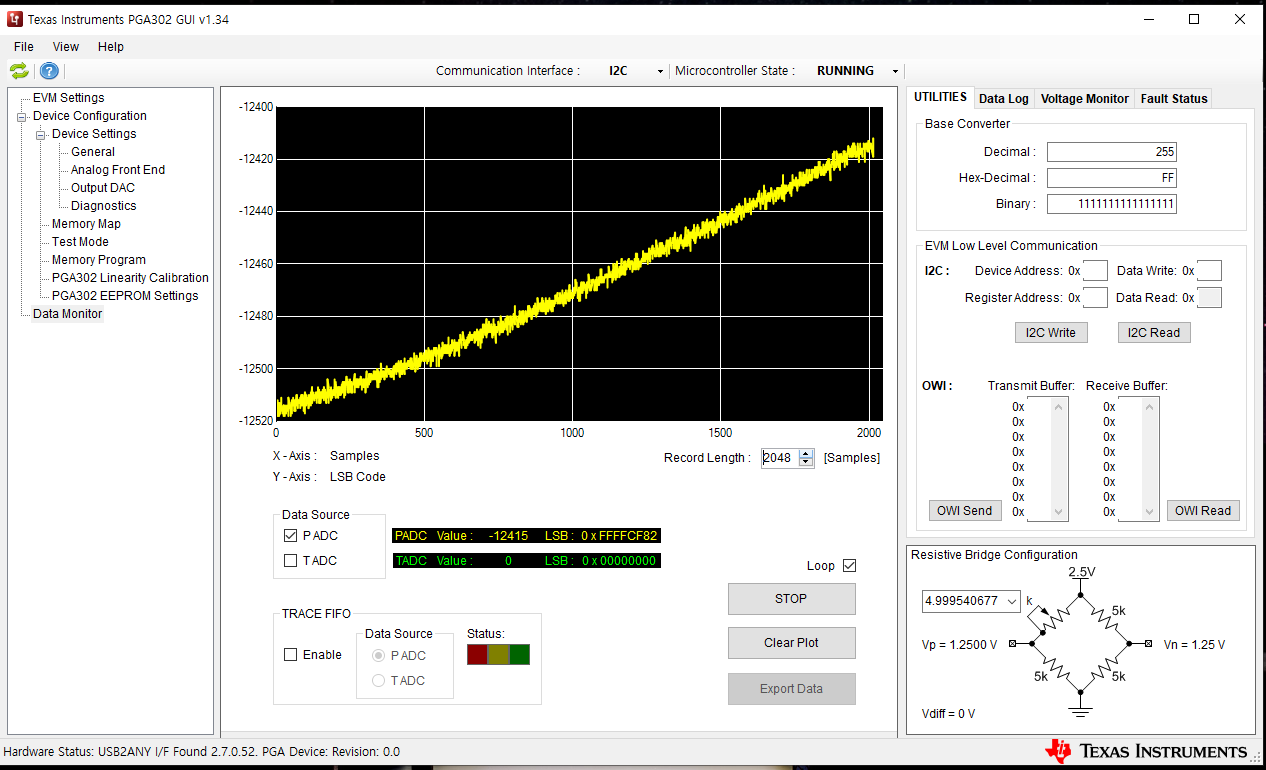Image resolution: width=1266 pixels, height=770 pixels.
Task: Click the red TRACE FIFO status indicator
Action: [x=477, y=654]
